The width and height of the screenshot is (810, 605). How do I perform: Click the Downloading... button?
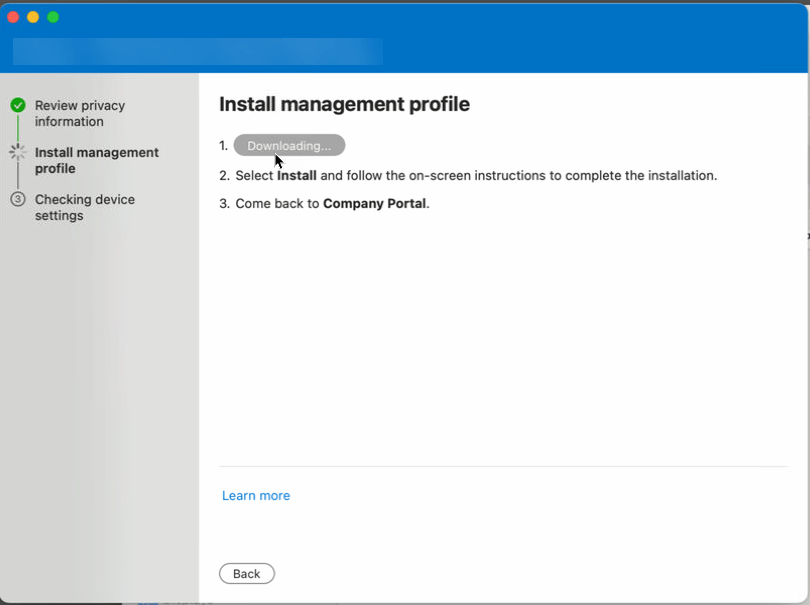(x=289, y=145)
